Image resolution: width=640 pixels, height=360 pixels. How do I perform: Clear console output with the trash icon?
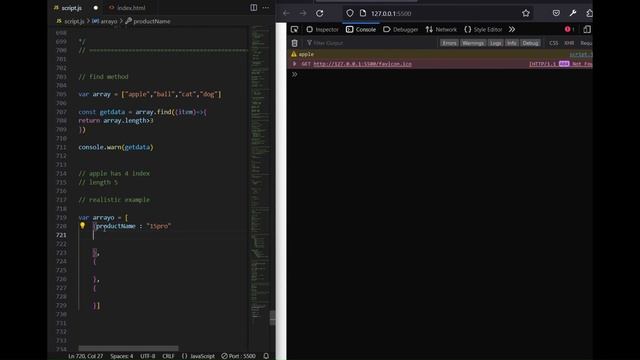[x=295, y=43]
